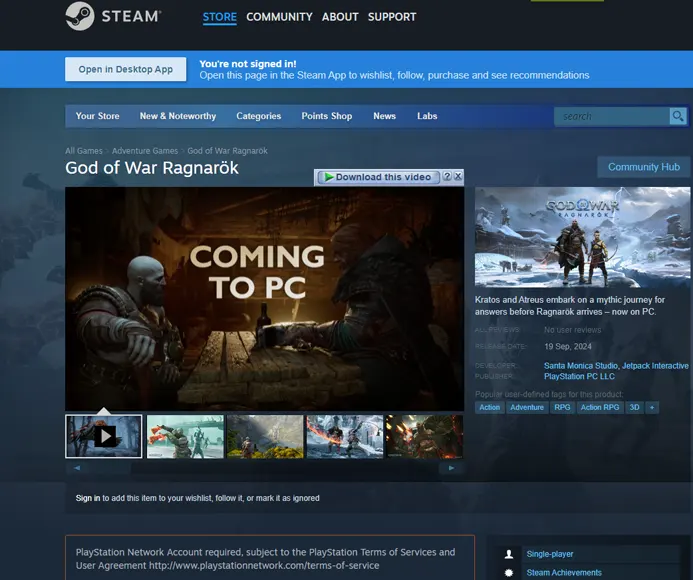Select the Adventure tag
This screenshot has width=693, height=580.
pyautogui.click(x=527, y=407)
